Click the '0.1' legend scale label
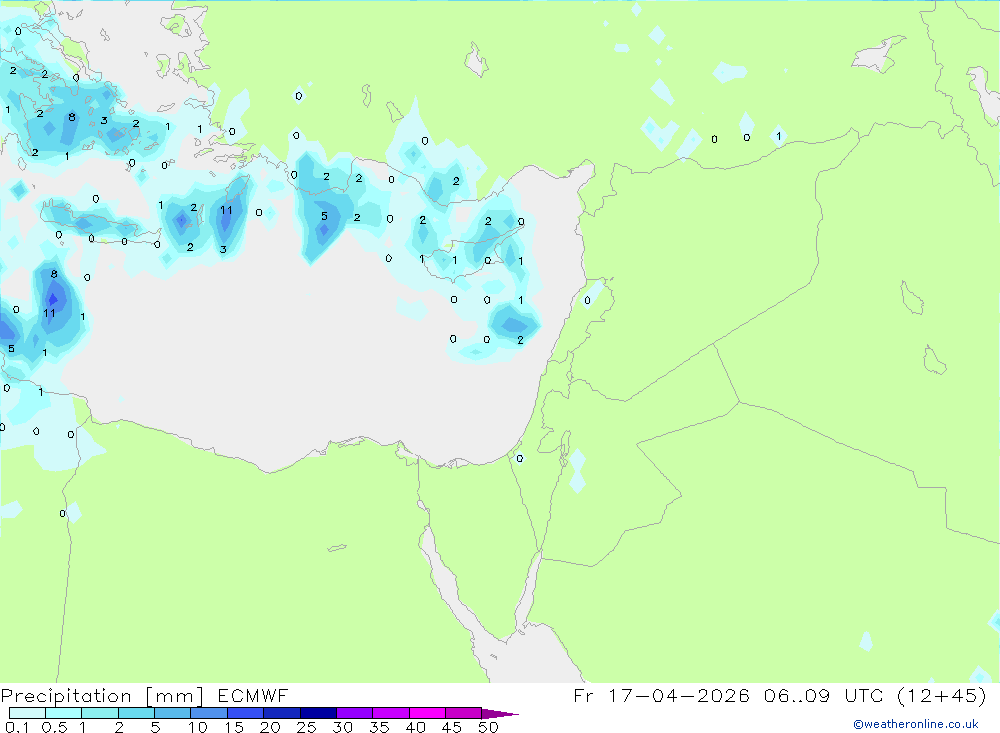 tap(17, 727)
